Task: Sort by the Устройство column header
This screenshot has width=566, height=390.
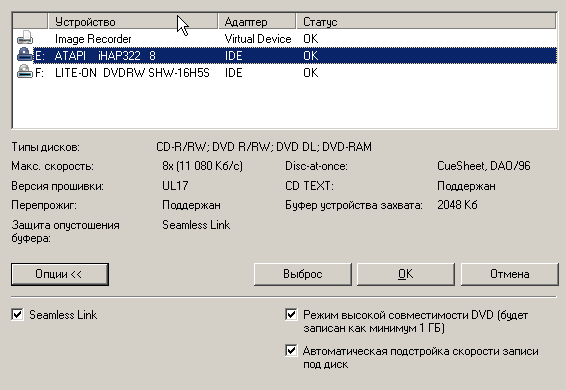Action: coord(133,22)
